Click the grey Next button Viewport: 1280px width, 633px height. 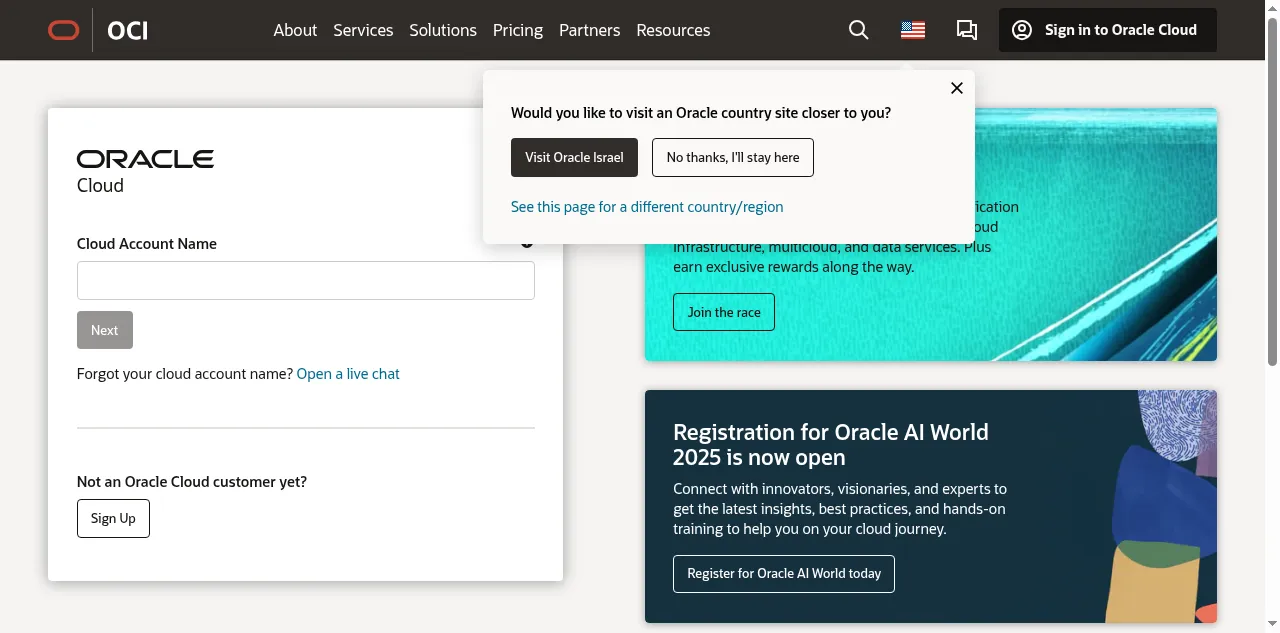105,330
